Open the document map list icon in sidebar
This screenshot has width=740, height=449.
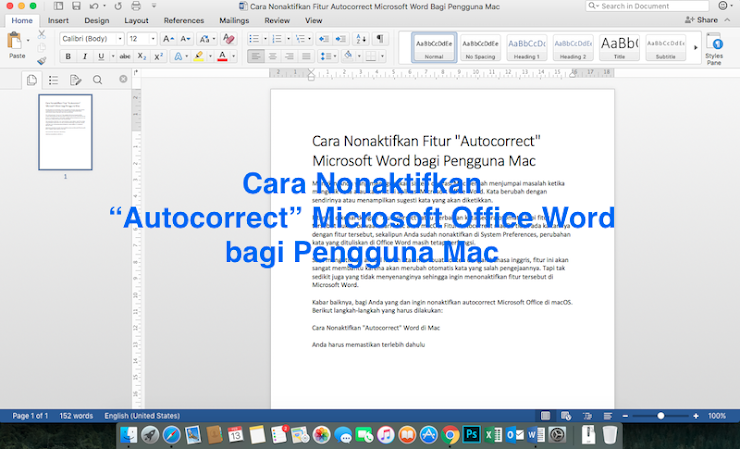pyautogui.click(x=53, y=80)
